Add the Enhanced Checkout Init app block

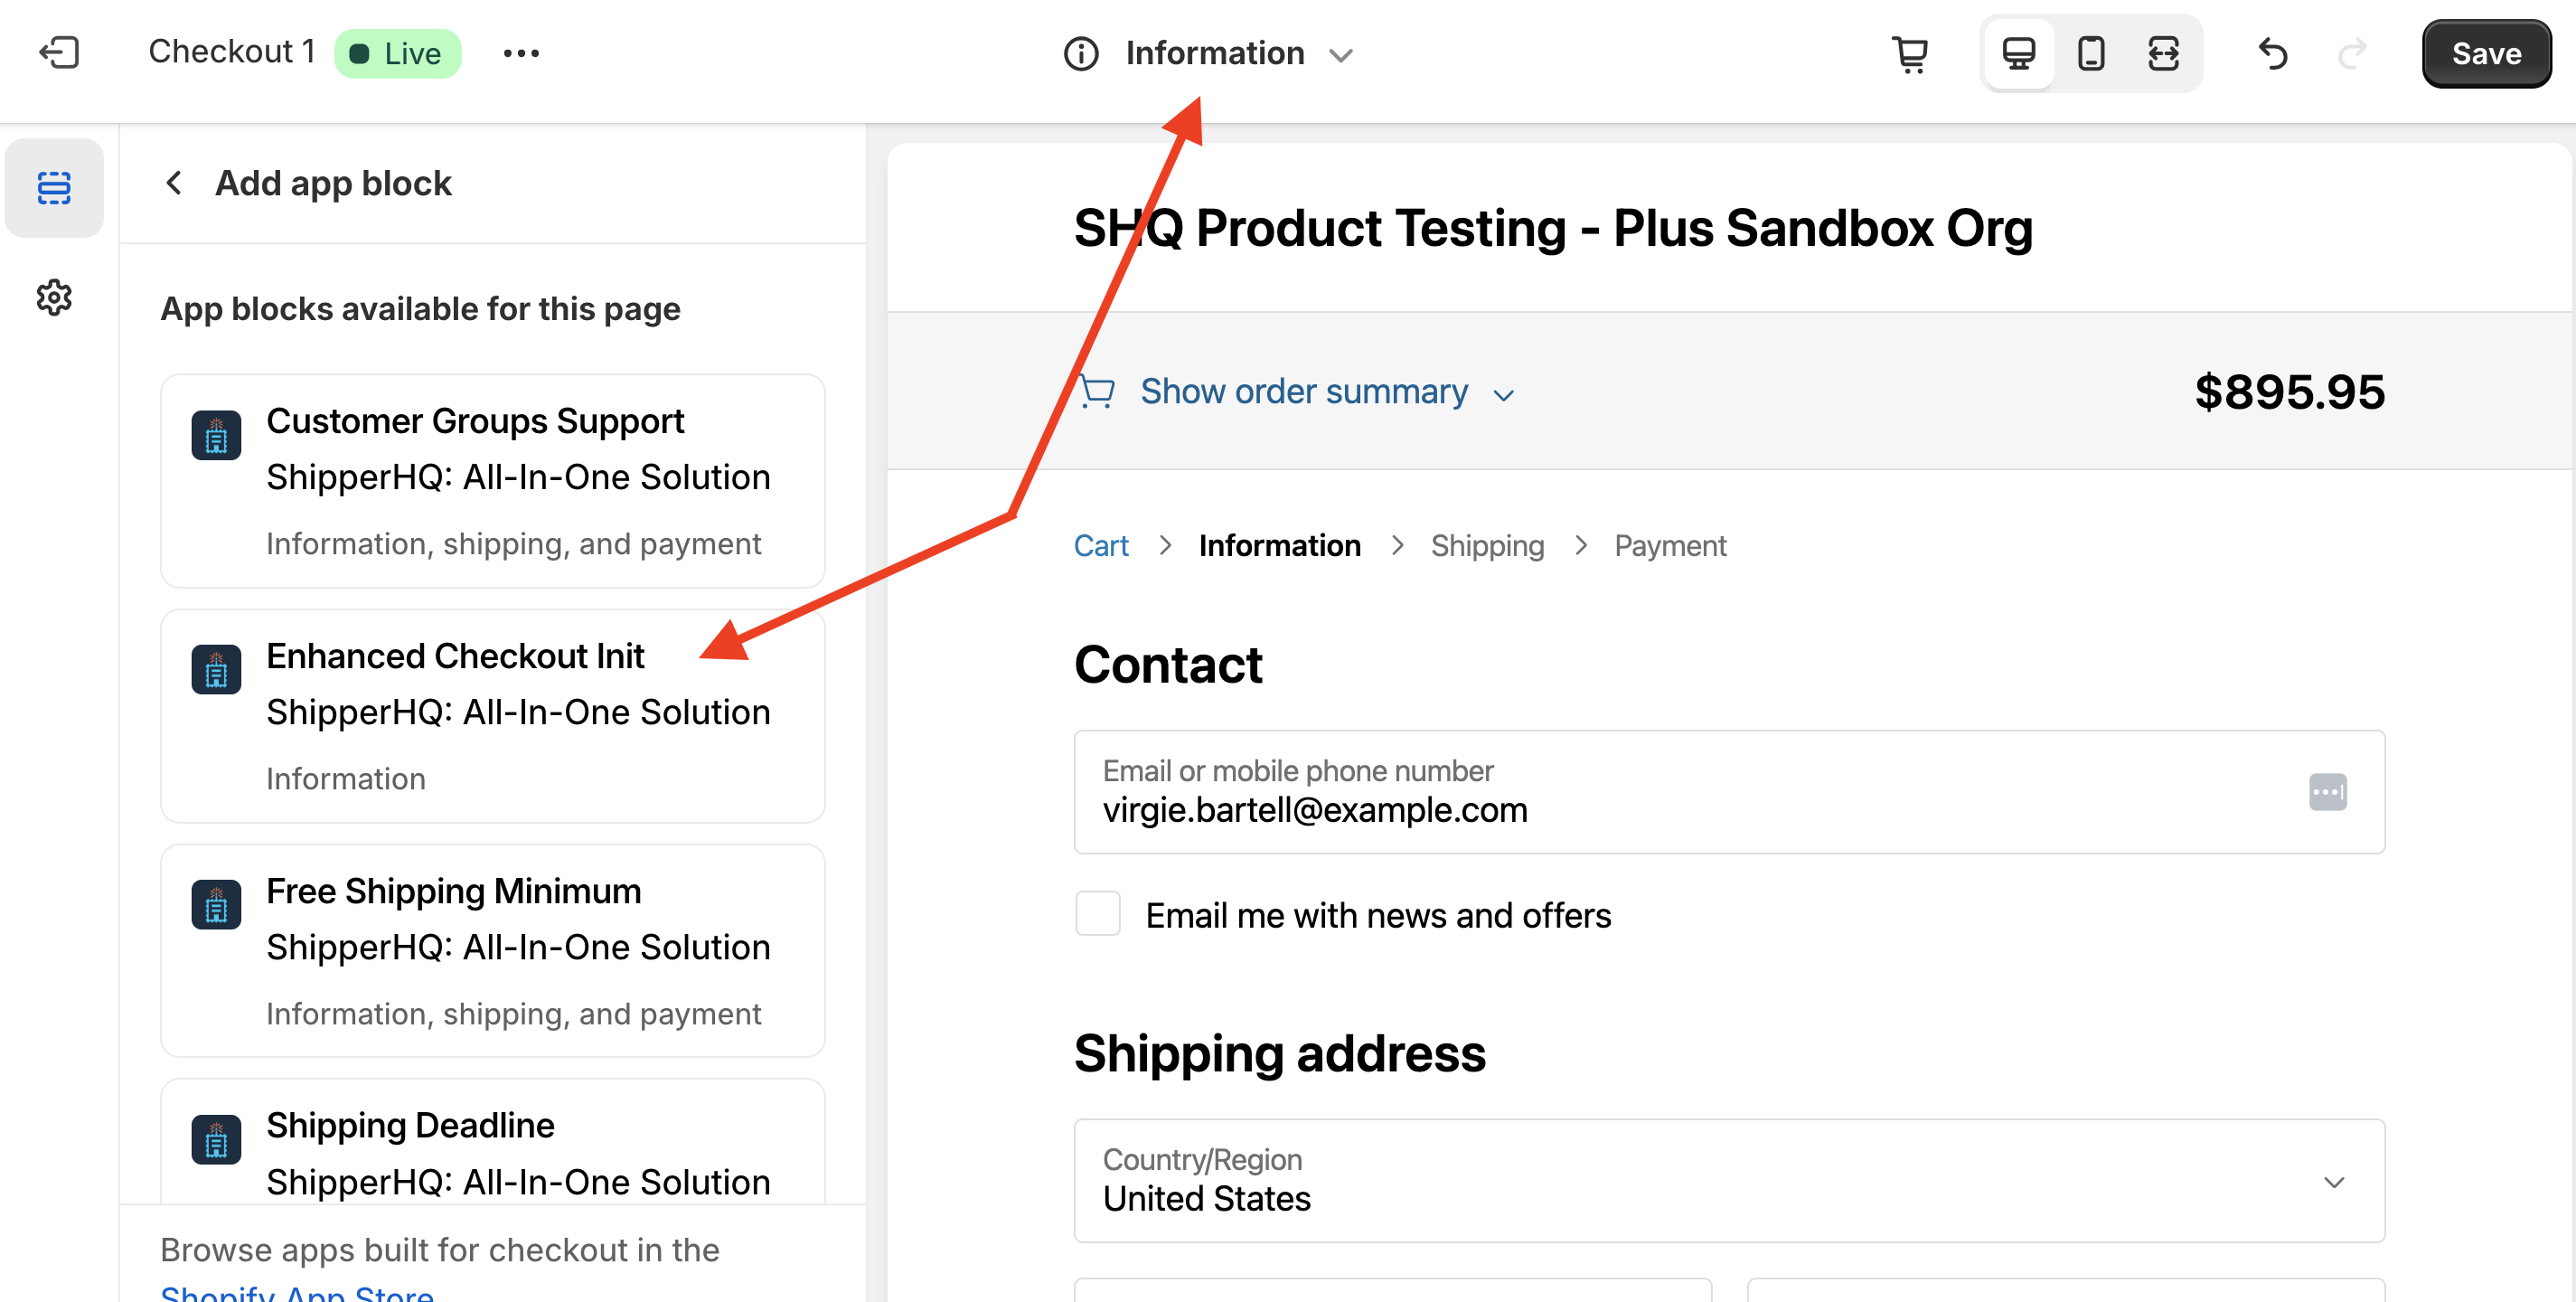pos(492,715)
